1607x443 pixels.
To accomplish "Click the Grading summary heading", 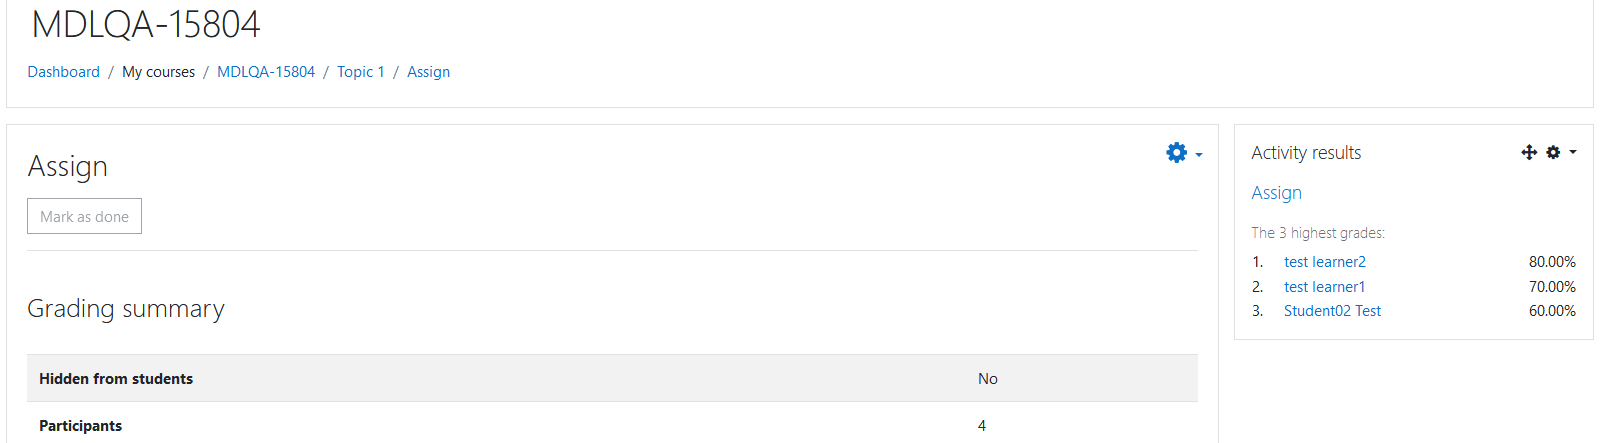I will 126,309.
